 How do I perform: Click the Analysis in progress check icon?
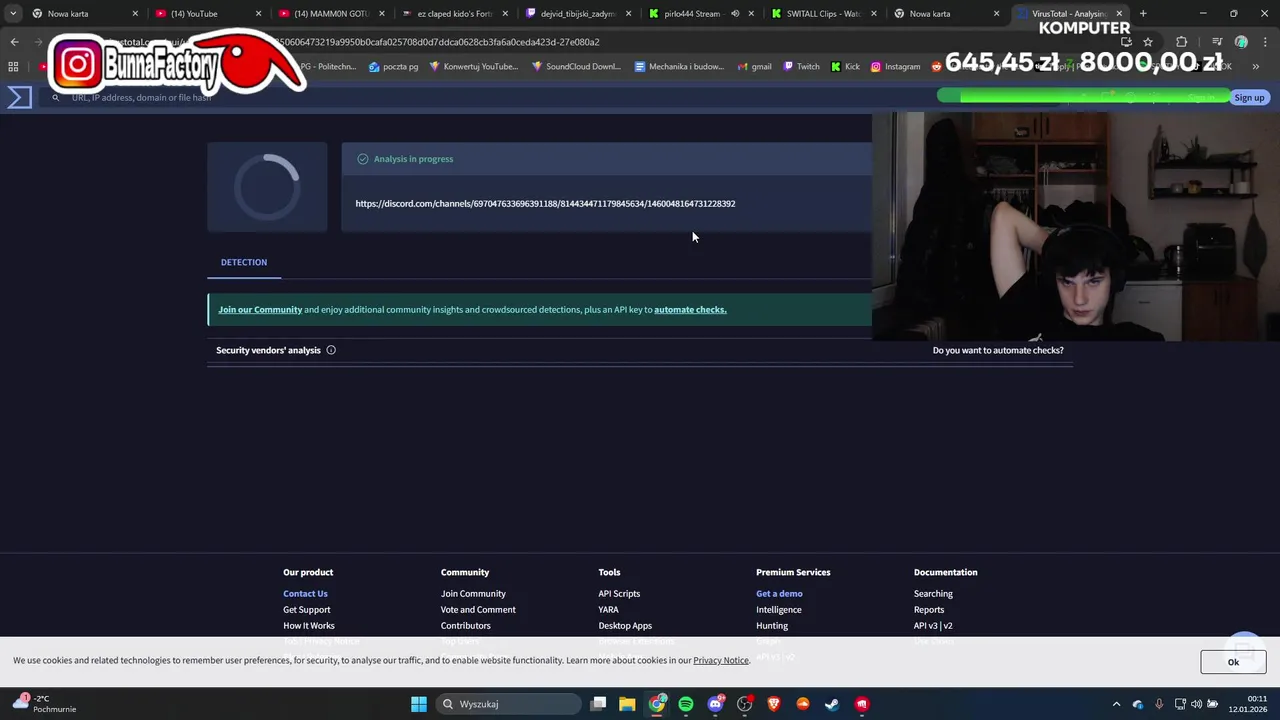[363, 159]
